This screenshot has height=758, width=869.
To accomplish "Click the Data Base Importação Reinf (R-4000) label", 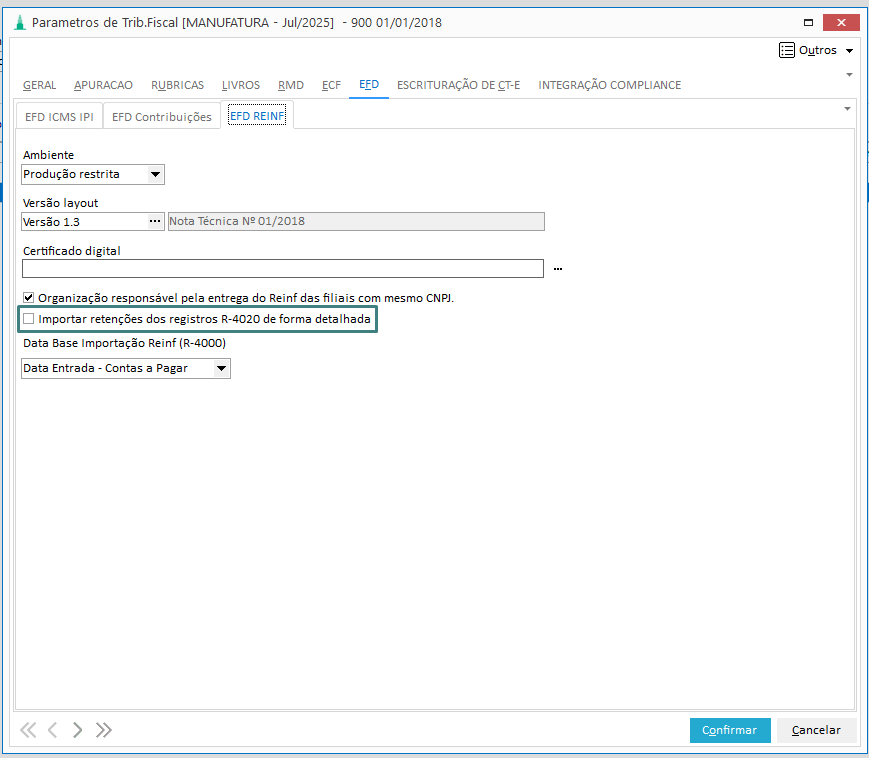I will [125, 343].
